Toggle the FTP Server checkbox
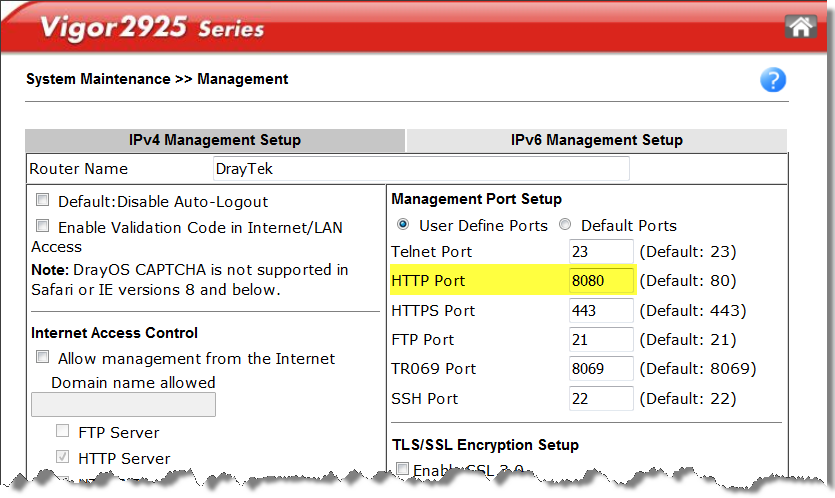Image resolution: width=835 pixels, height=498 pixels. click(63, 432)
